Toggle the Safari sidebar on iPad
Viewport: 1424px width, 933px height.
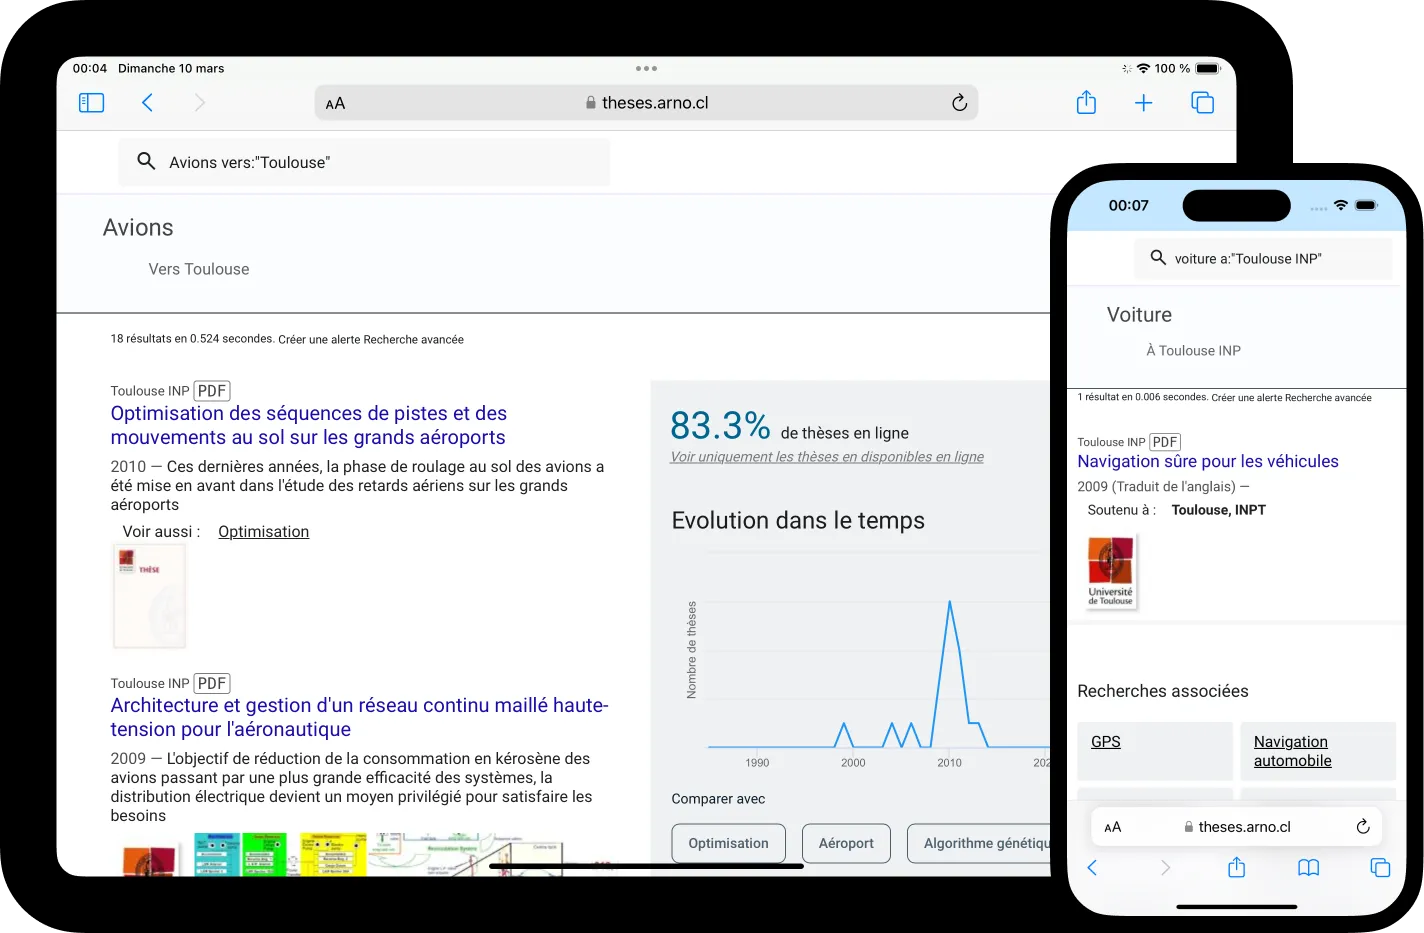[91, 103]
